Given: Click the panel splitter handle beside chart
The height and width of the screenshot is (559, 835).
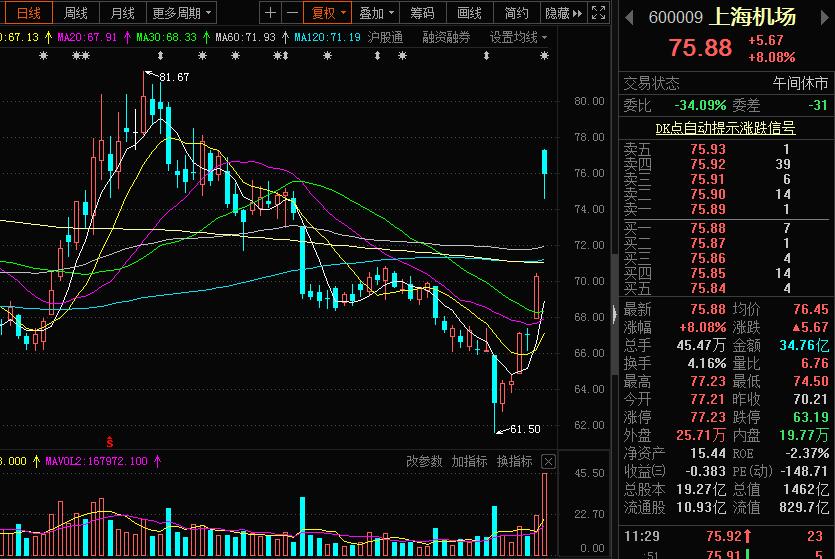Looking at the screenshot, I should click(x=614, y=313).
